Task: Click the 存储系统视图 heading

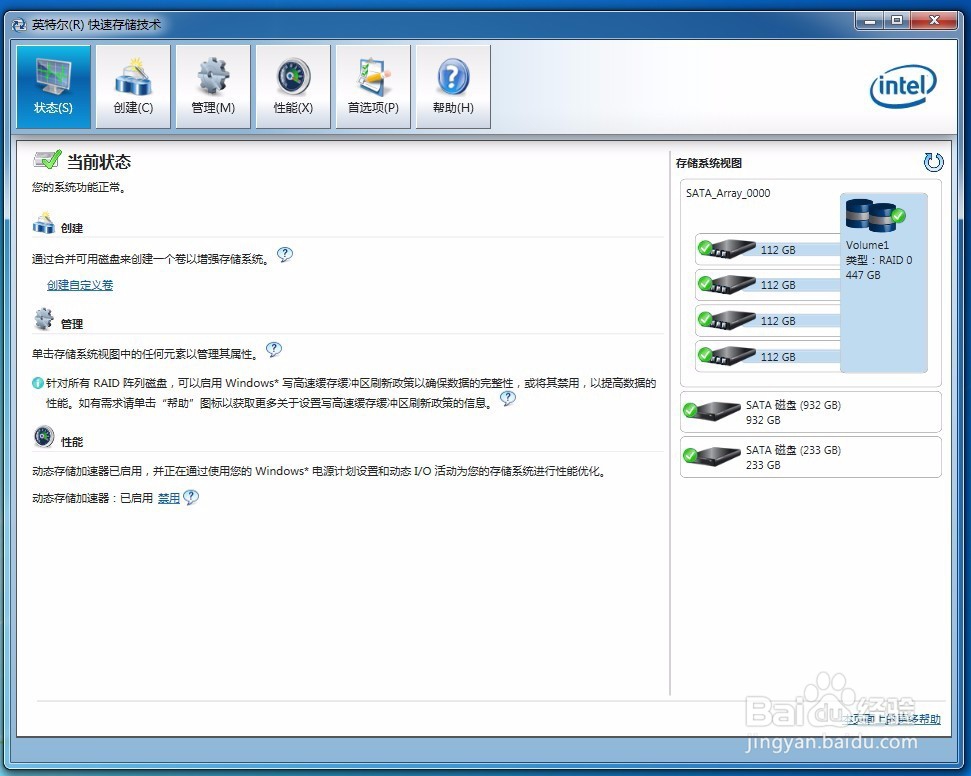Action: click(x=708, y=163)
